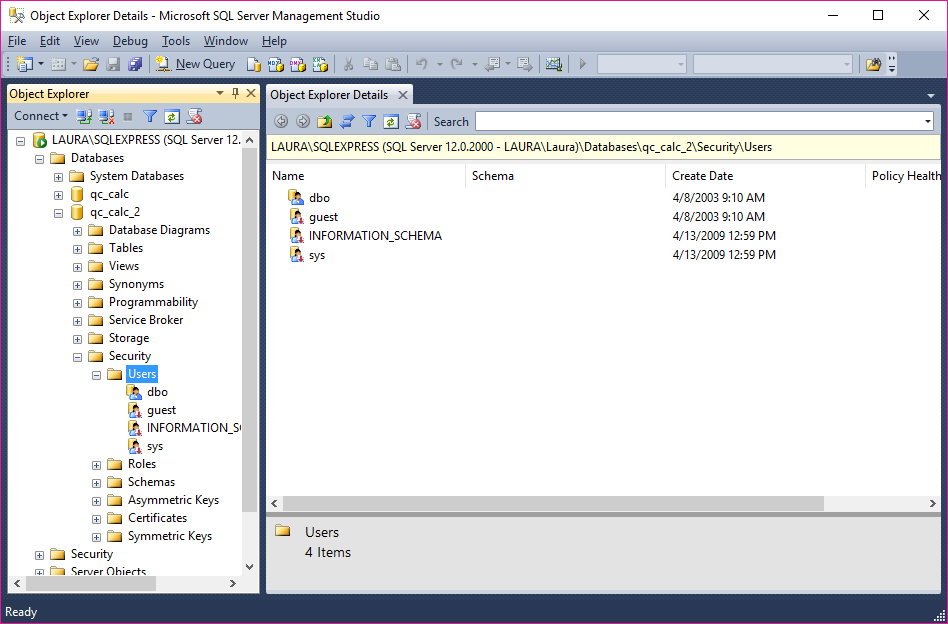Click the Cut scissors icon
The height and width of the screenshot is (624, 948).
[x=348, y=64]
